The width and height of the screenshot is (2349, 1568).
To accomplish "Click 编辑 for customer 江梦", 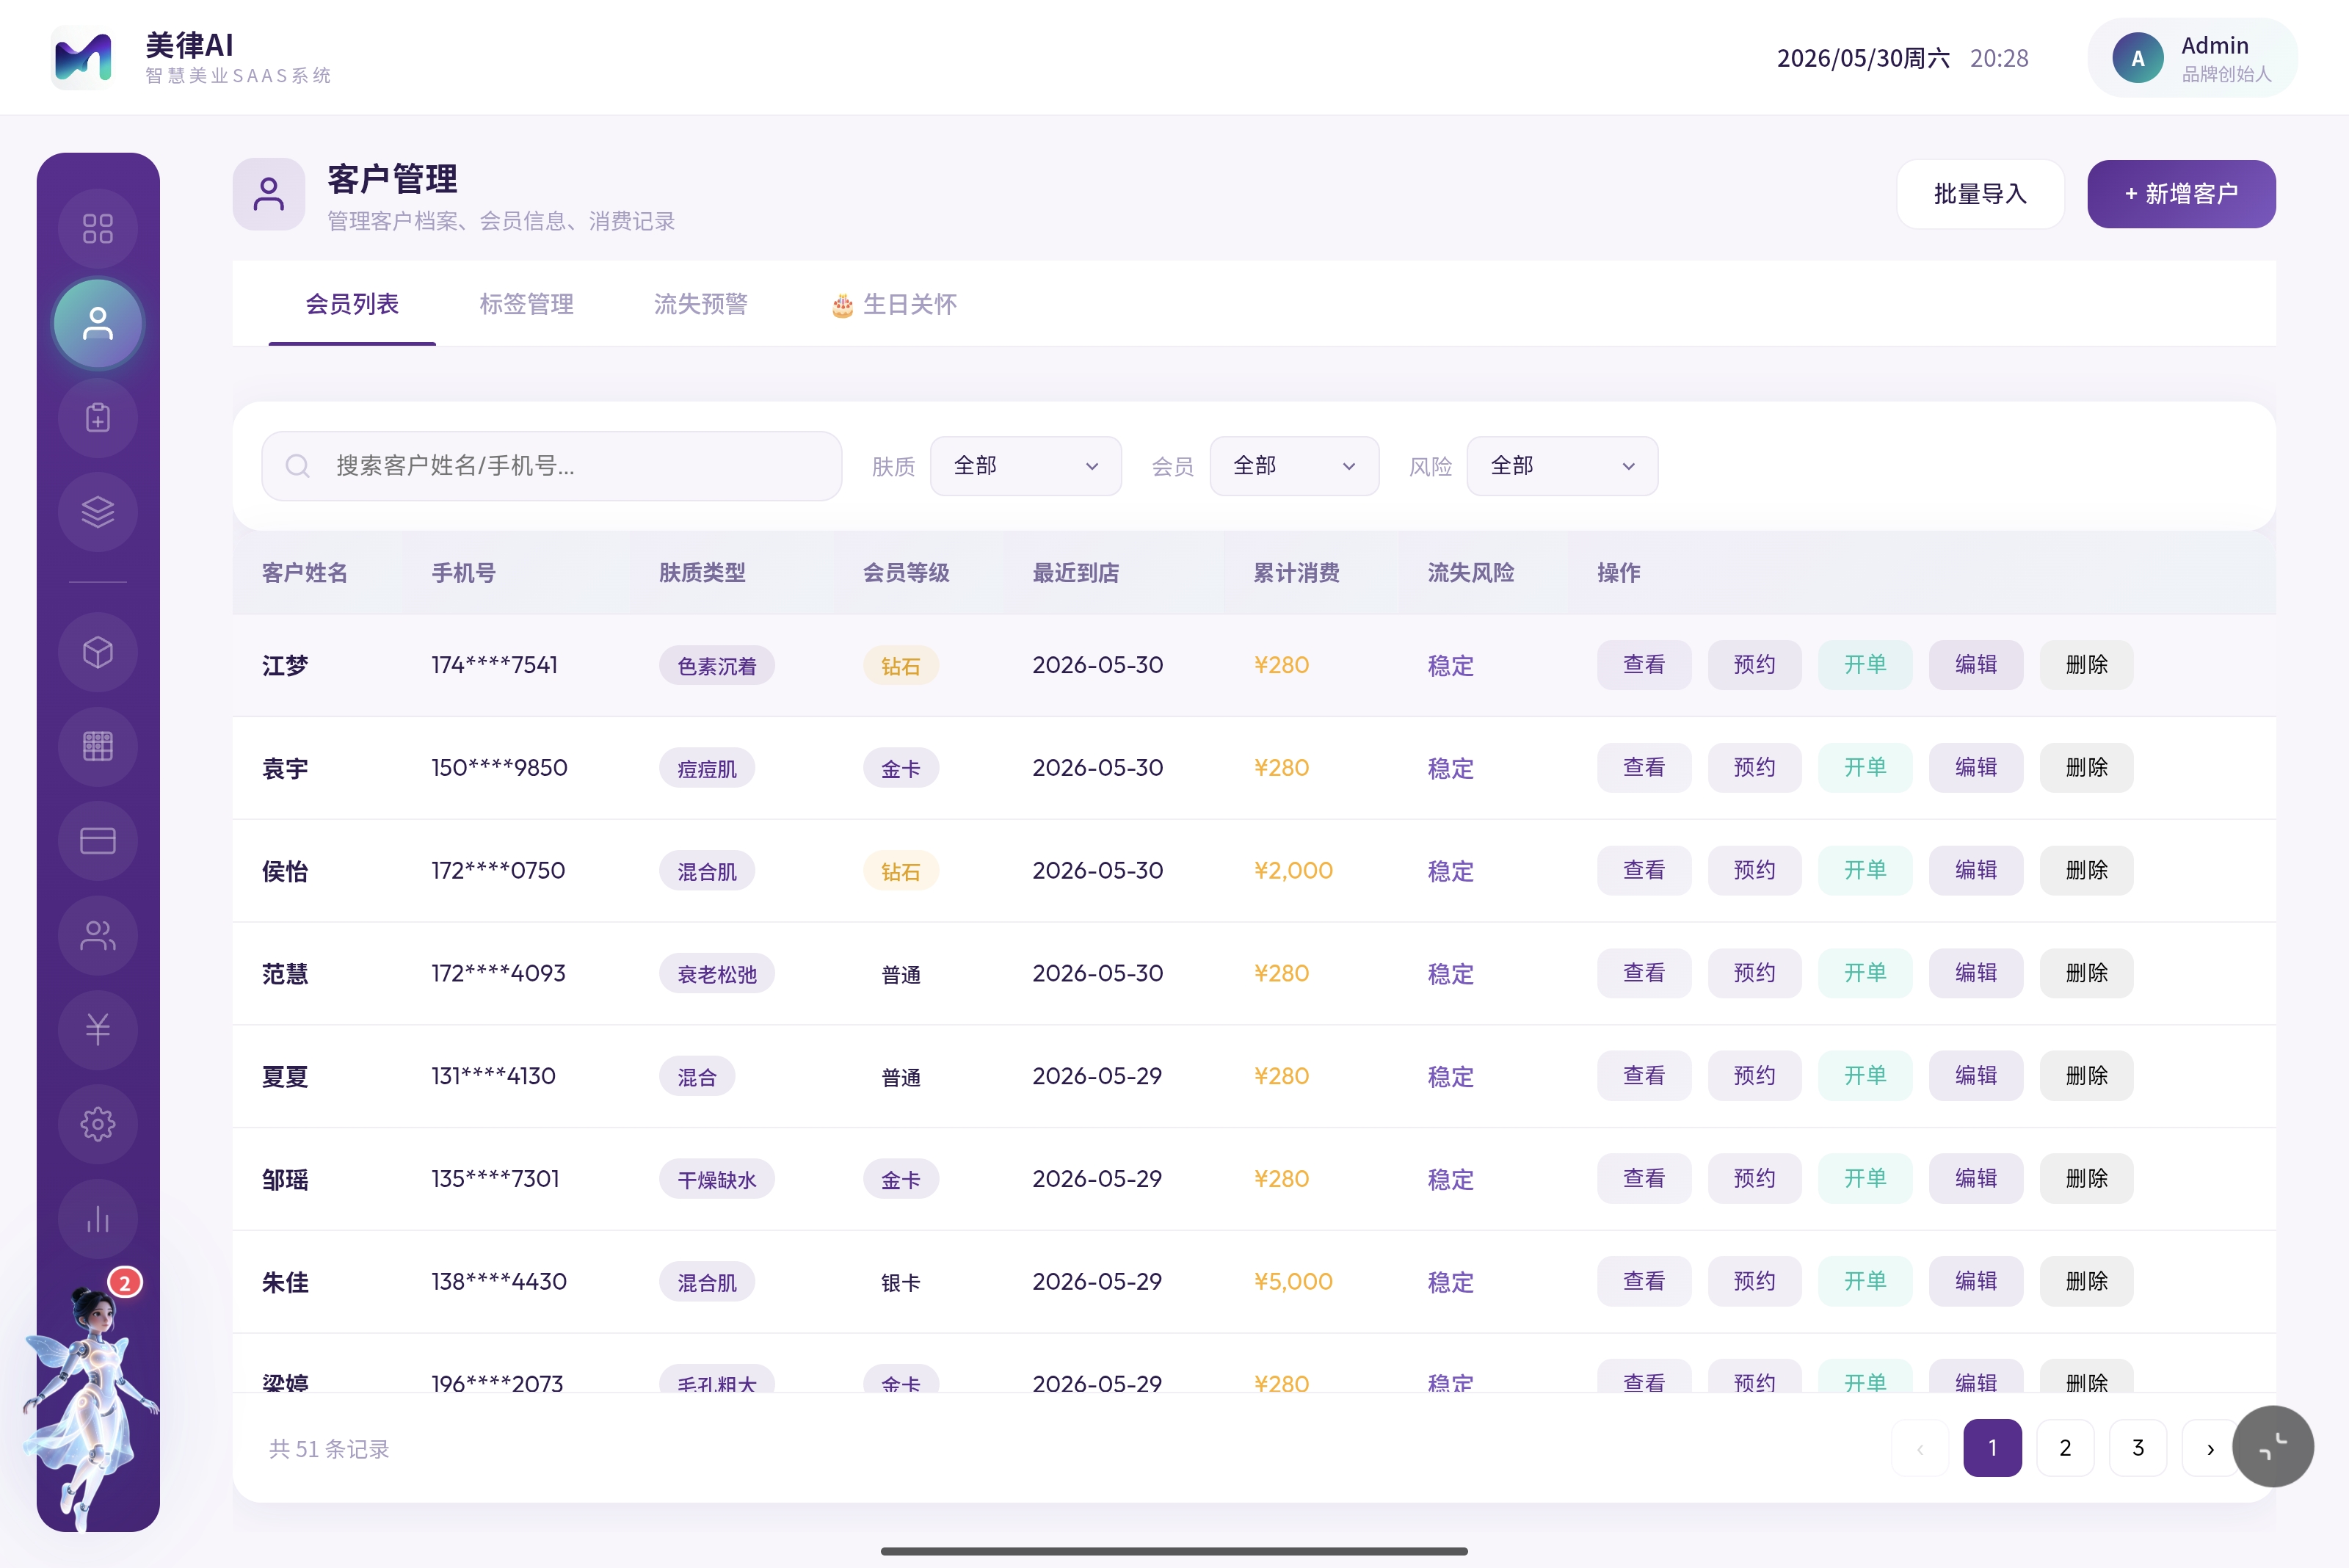I will point(1976,665).
